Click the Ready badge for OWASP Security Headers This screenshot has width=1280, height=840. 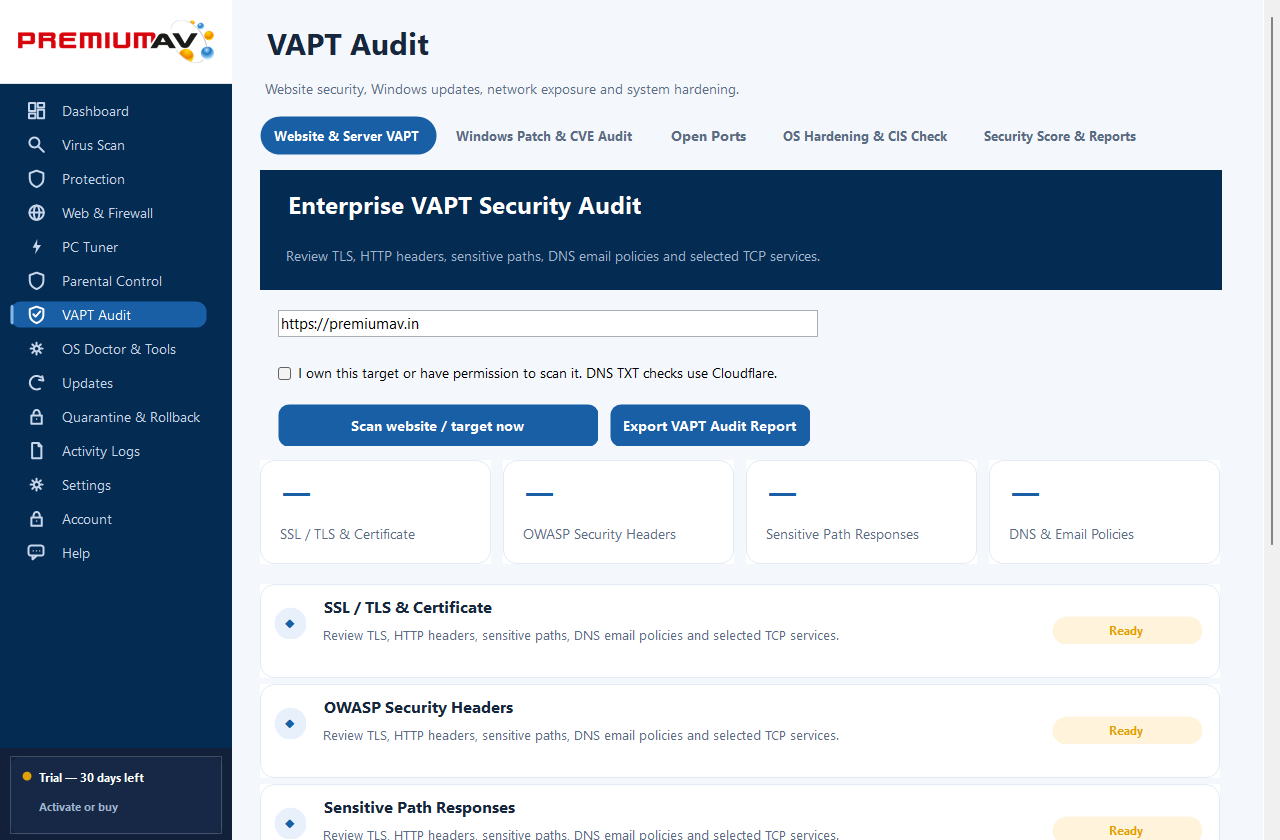[1126, 731]
